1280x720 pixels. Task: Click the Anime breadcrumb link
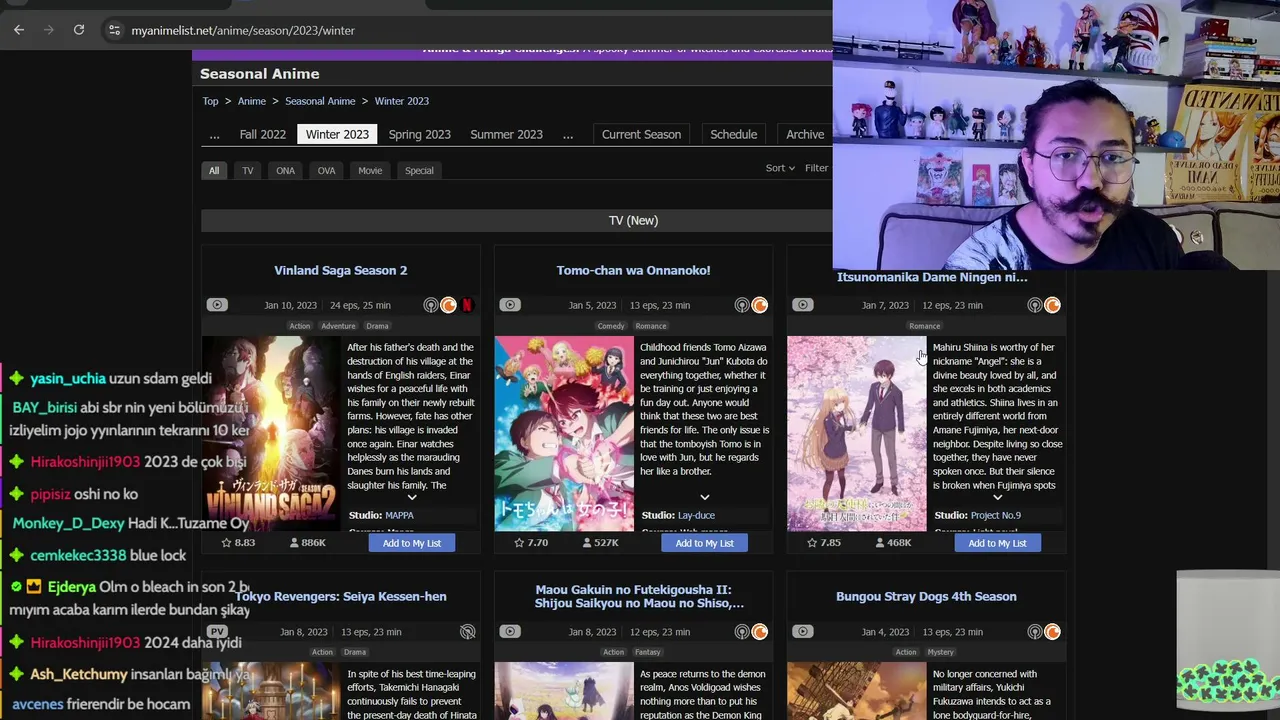(x=252, y=101)
